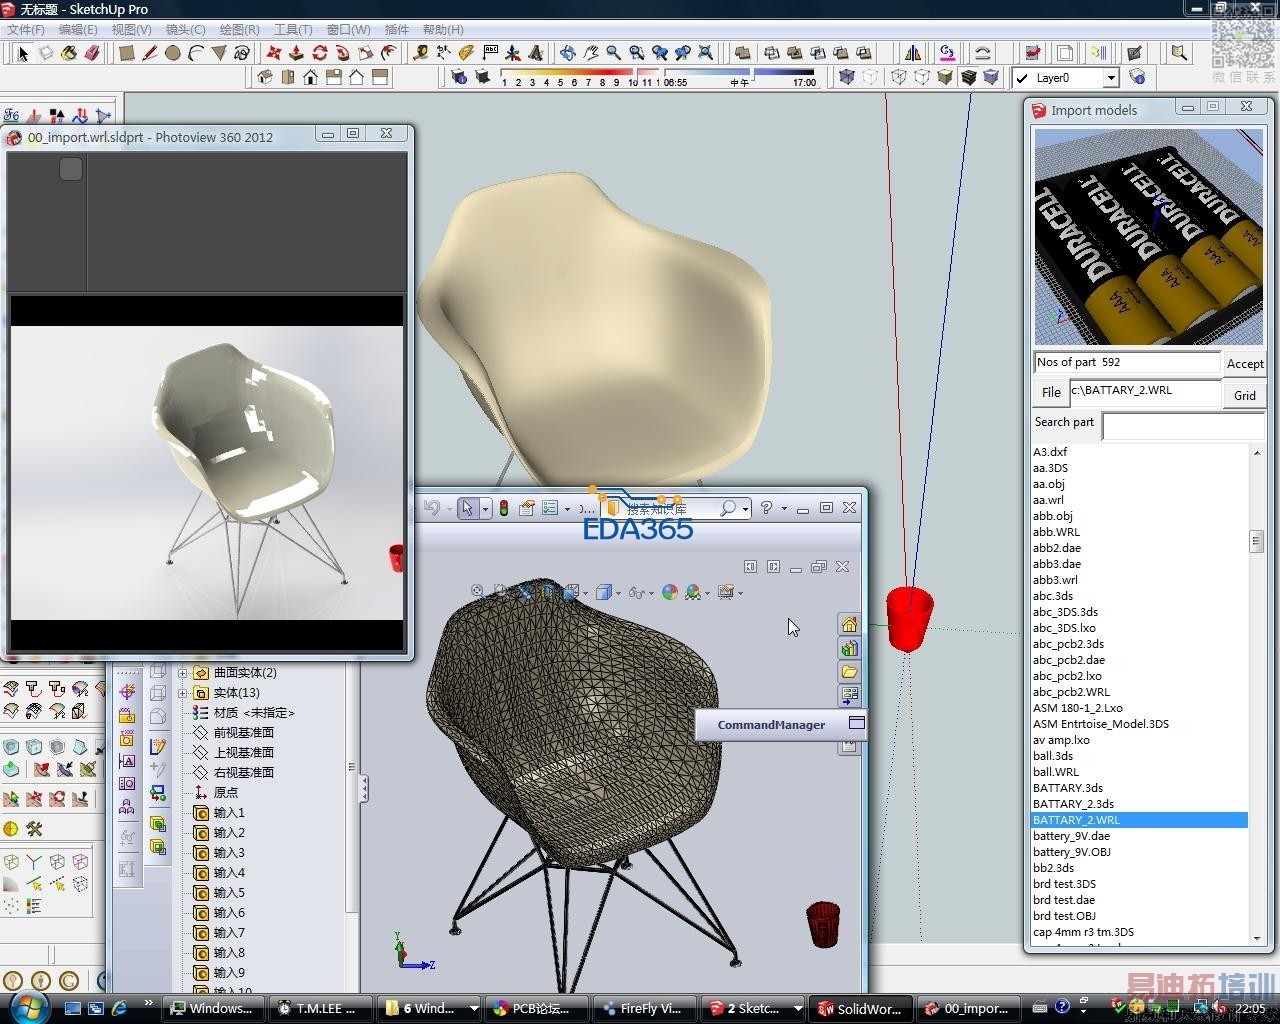Open the SolidWorks Resources home tab icon

click(x=849, y=625)
